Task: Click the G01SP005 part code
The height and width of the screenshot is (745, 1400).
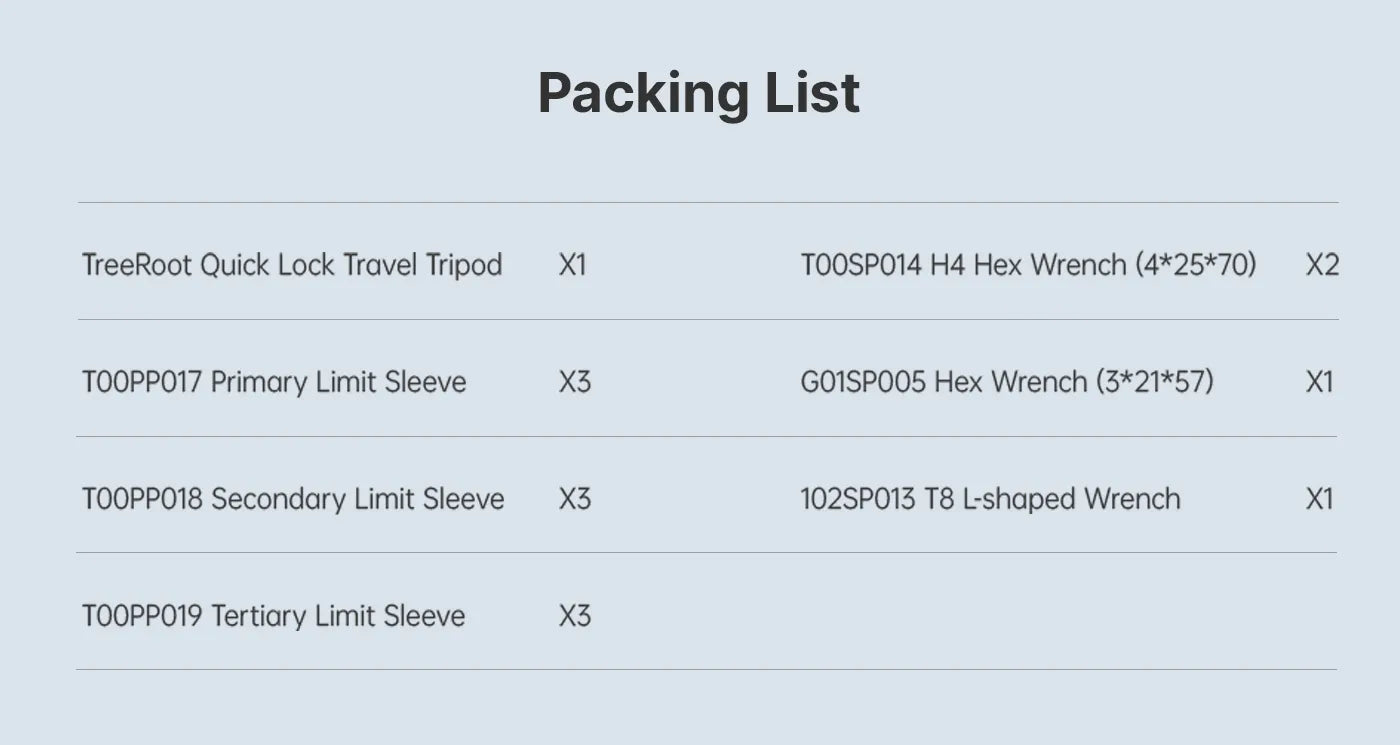Action: click(x=862, y=382)
